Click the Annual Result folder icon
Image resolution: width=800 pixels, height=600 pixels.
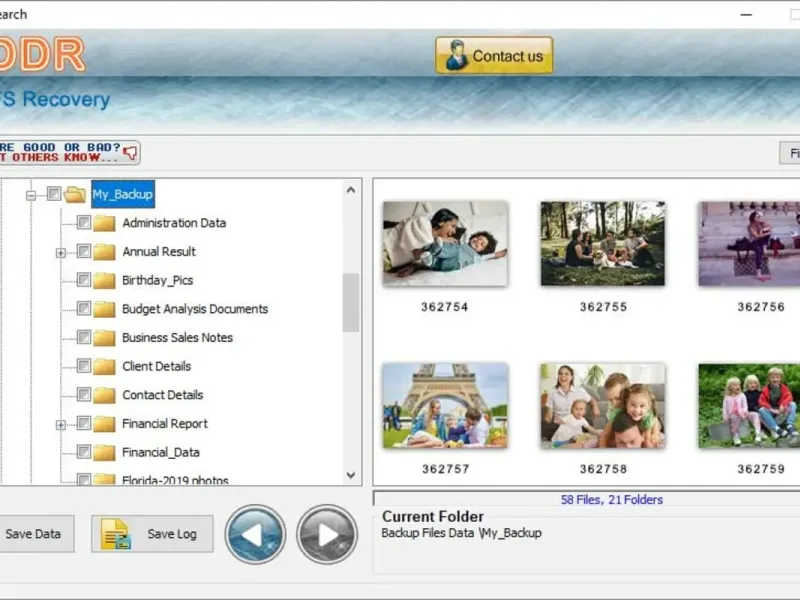point(105,252)
